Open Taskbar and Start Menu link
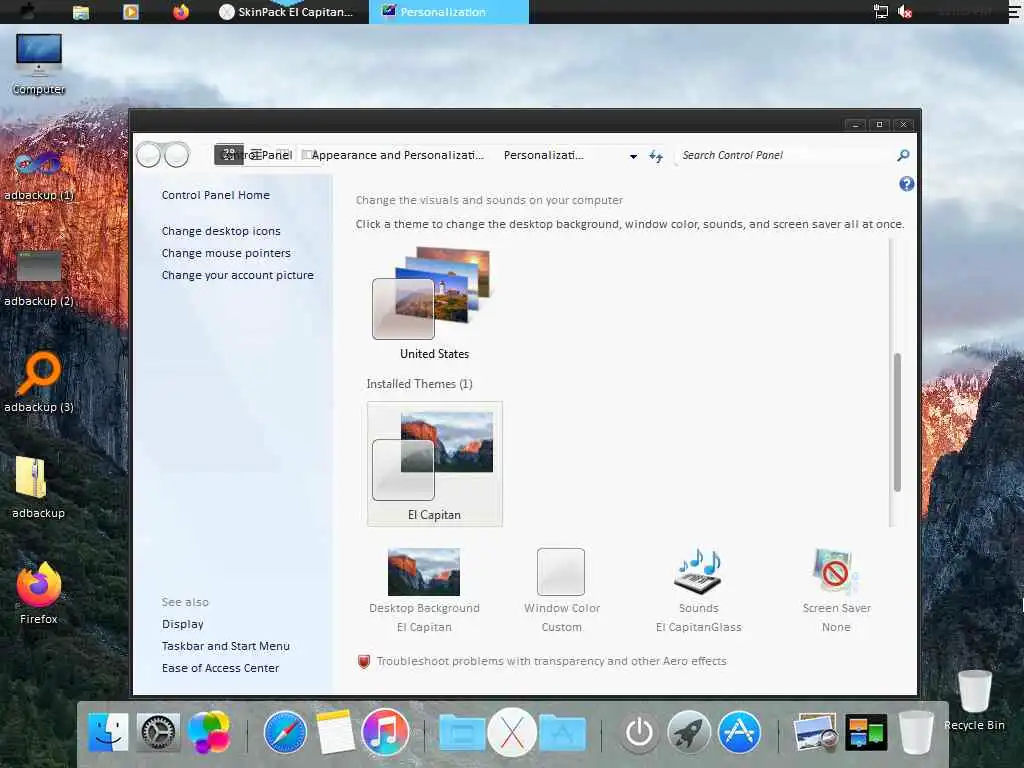 coord(226,646)
